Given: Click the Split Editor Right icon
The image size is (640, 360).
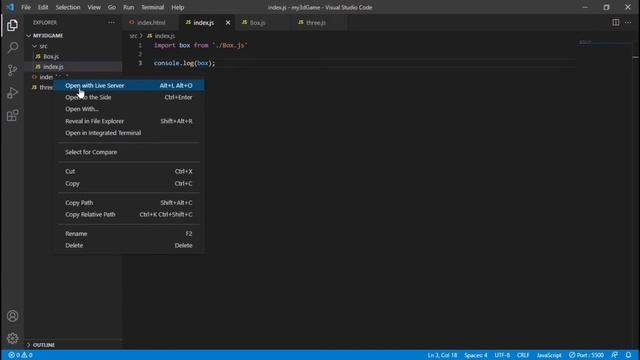Looking at the screenshot, I should click(x=616, y=22).
